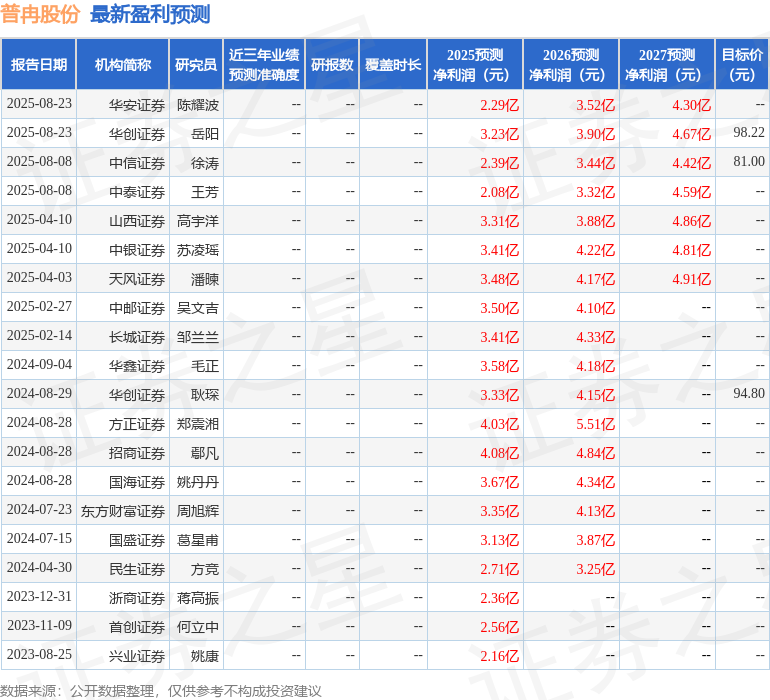This screenshot has width=770, height=700.
Task: Click 2027 forecast value 4.91亿
Action: (x=691, y=279)
